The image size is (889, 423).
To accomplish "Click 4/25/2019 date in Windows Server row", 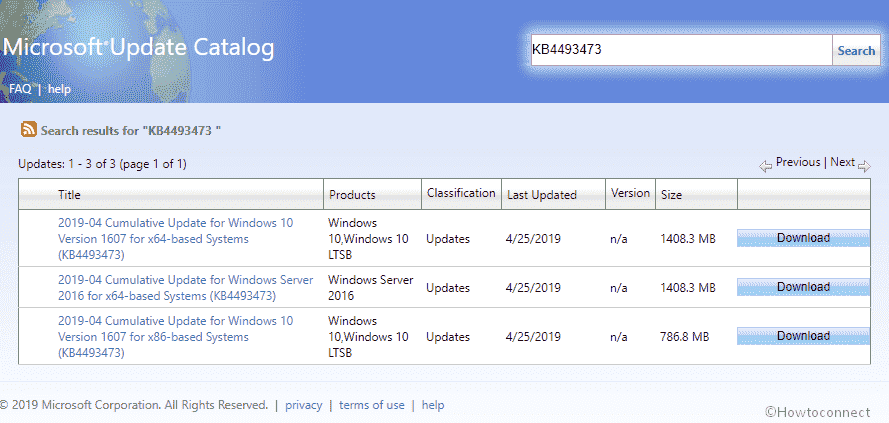I will point(533,287).
